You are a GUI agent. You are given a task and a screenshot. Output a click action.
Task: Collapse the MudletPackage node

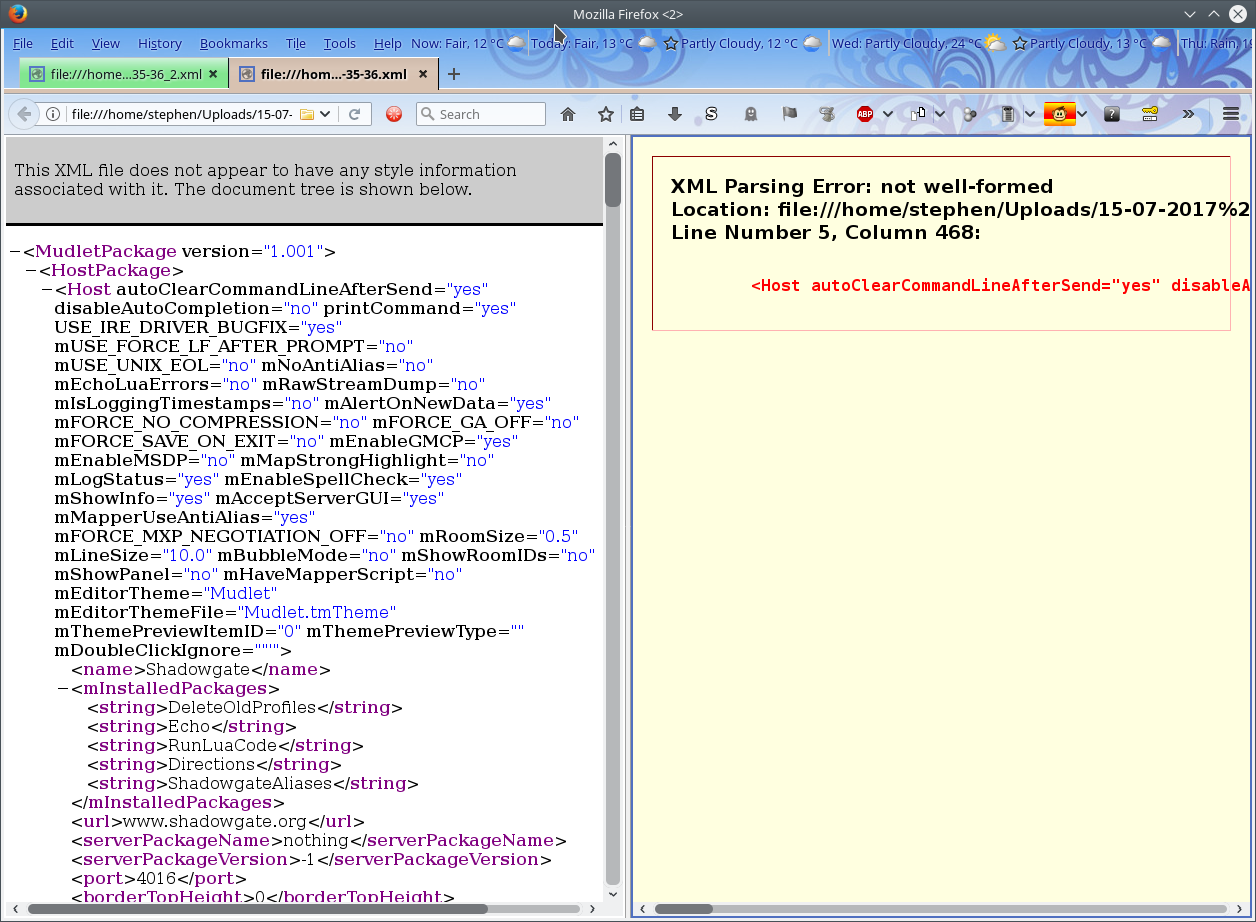click(x=15, y=252)
